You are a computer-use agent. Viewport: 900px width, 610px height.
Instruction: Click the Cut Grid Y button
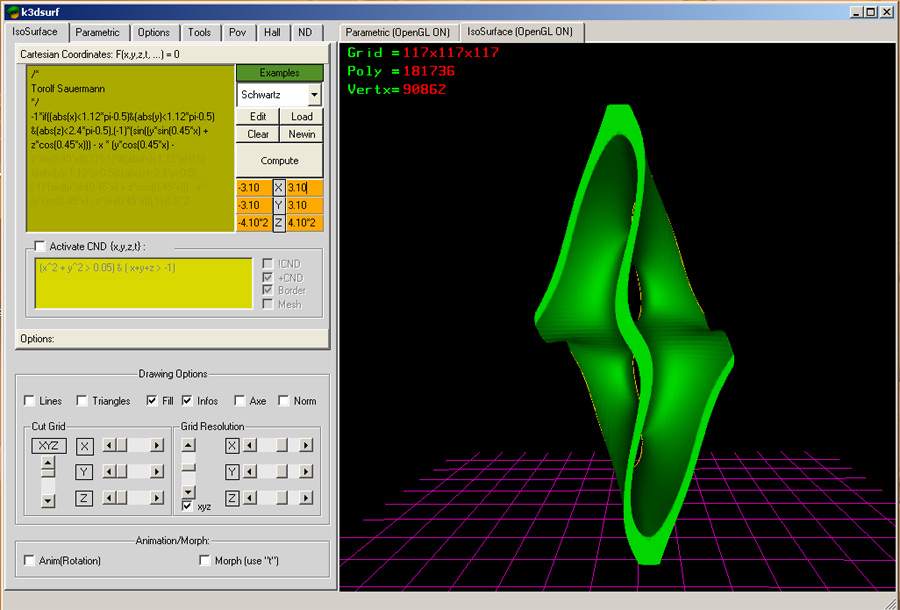point(84,472)
